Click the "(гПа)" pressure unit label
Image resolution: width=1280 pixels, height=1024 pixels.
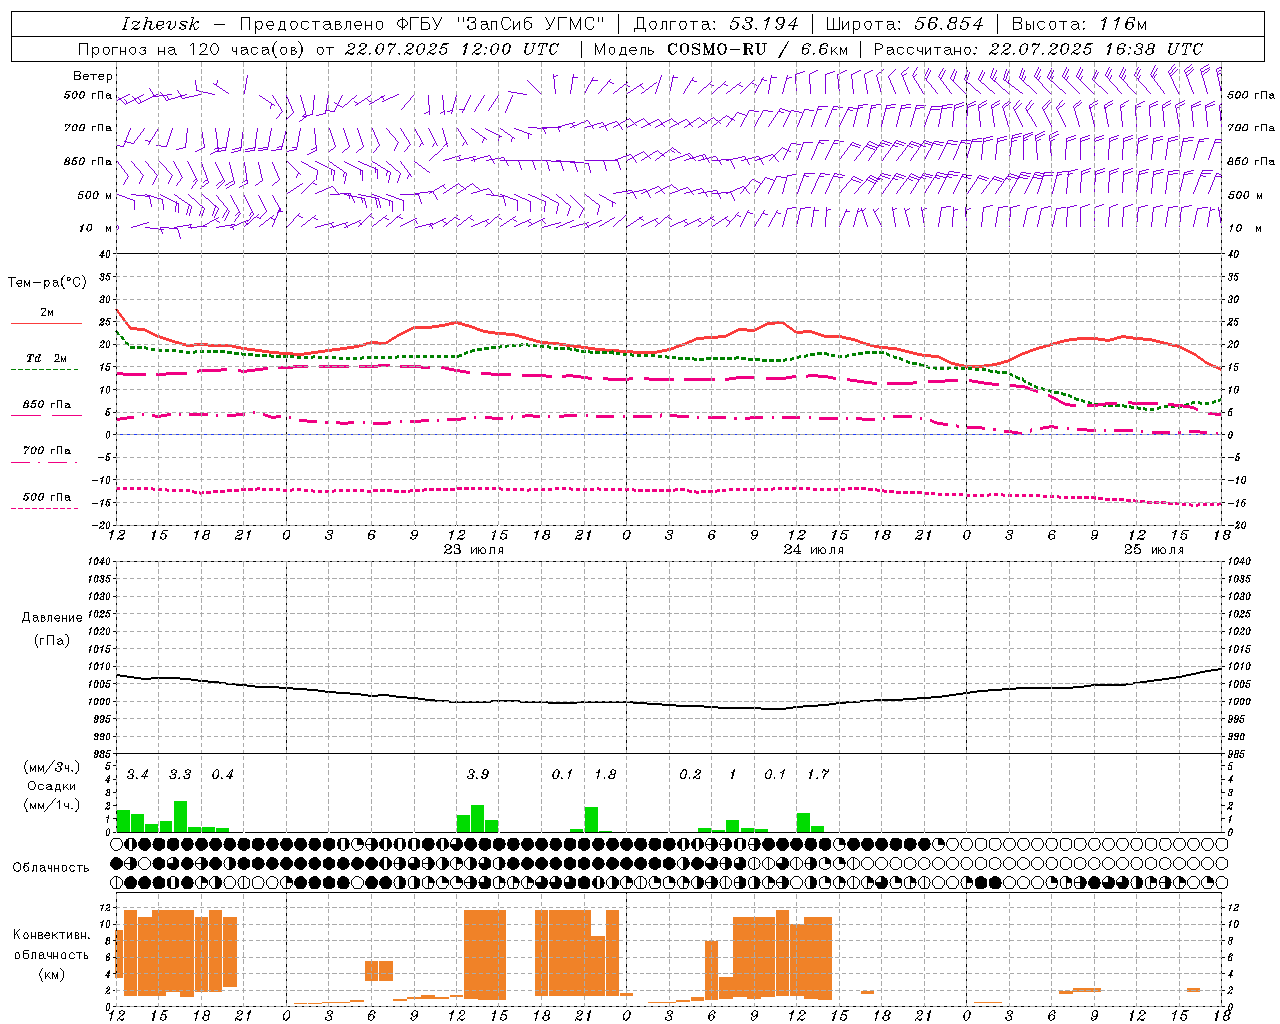click(x=52, y=641)
